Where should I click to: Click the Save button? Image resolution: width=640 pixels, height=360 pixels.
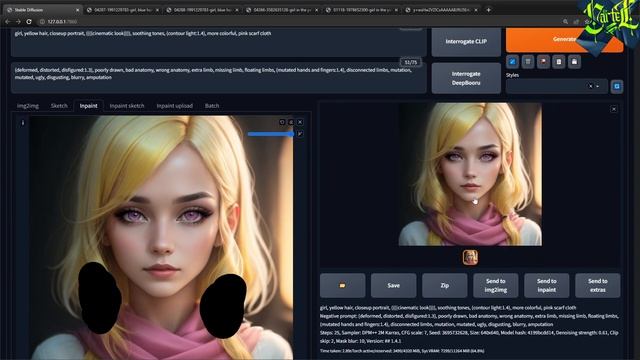[393, 285]
